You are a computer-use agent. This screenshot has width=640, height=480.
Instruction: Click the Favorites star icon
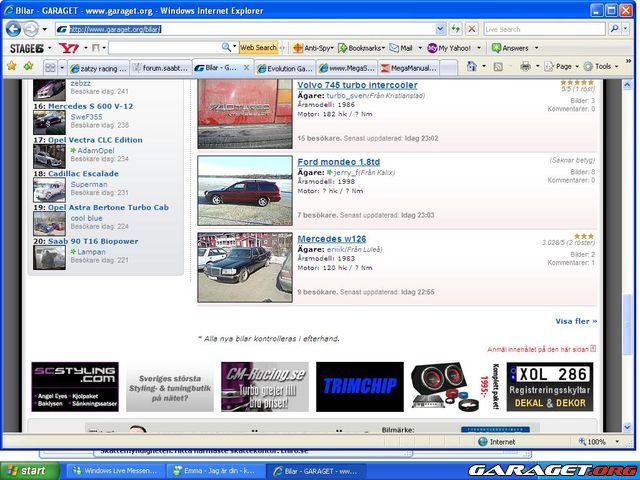(x=12, y=66)
